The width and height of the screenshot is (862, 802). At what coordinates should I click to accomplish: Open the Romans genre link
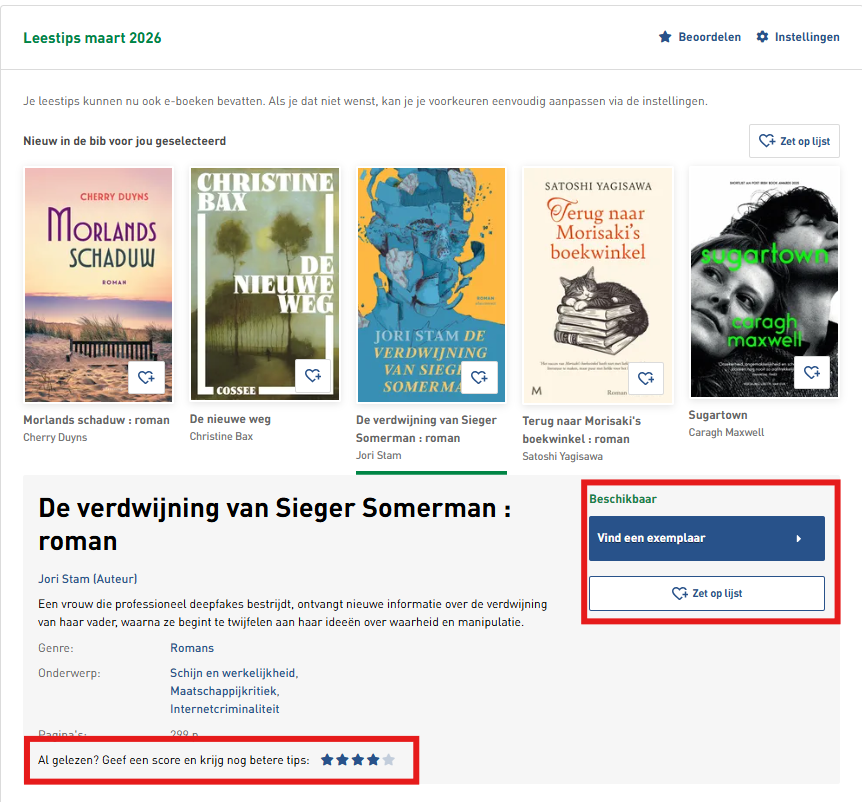[x=192, y=648]
